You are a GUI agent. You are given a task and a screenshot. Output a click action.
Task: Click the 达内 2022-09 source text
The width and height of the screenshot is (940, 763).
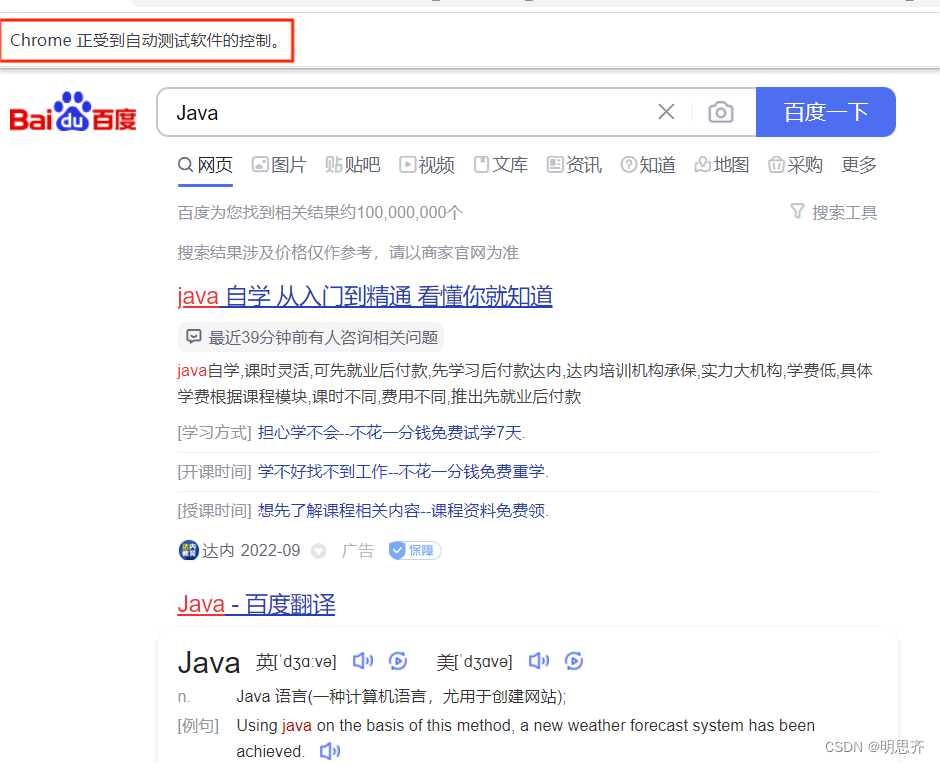coord(251,550)
